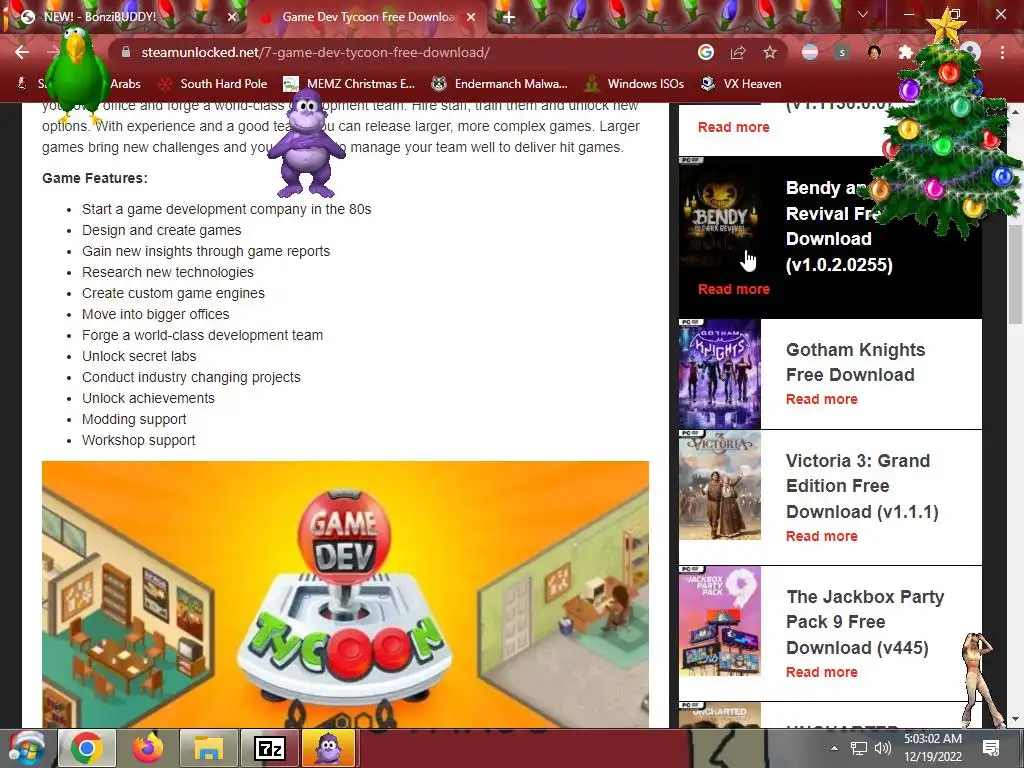Click the page vertical scrollbar thumb

click(1015, 274)
